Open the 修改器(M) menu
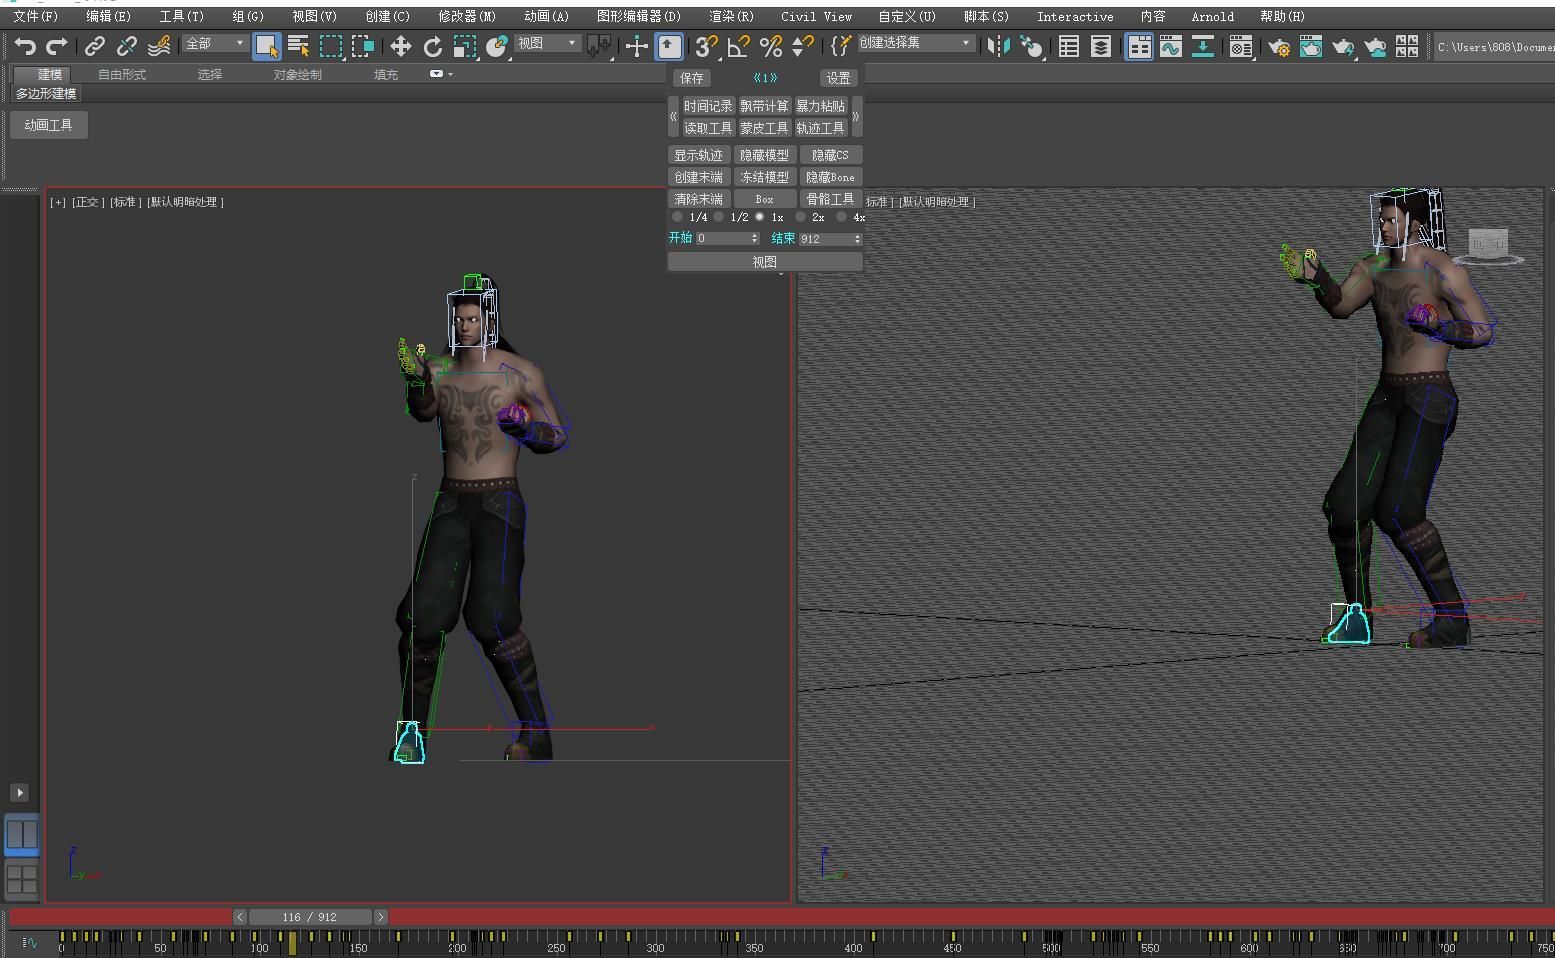The height and width of the screenshot is (958, 1555). pyautogui.click(x=467, y=16)
